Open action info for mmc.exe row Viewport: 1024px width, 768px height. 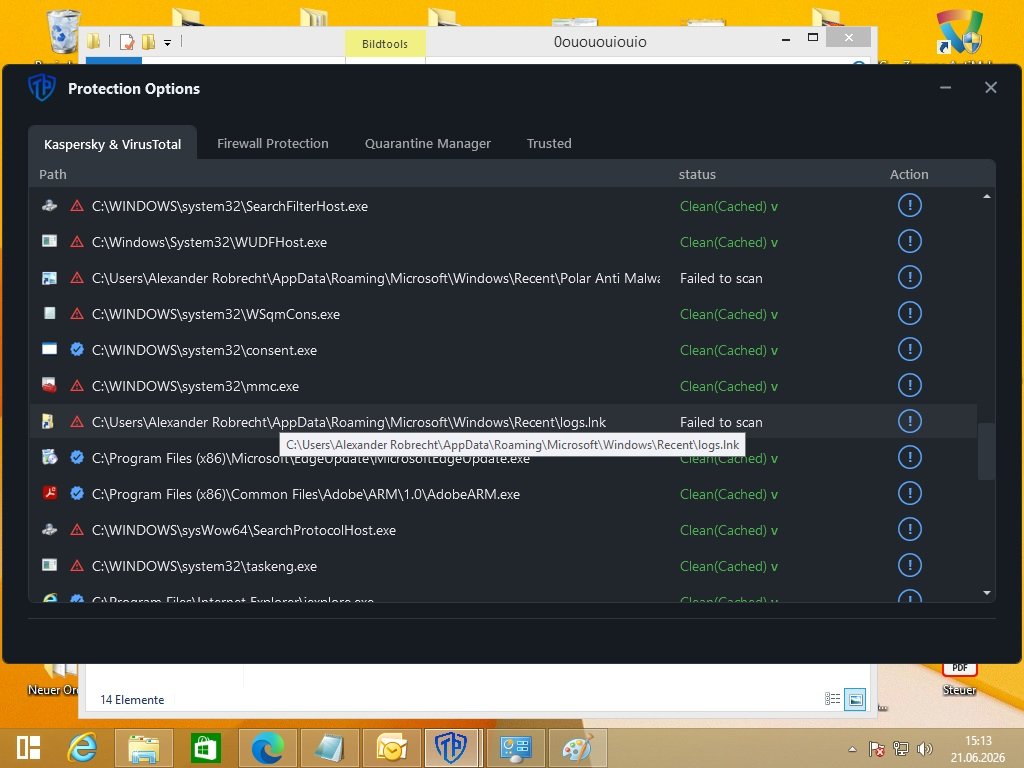coord(909,385)
